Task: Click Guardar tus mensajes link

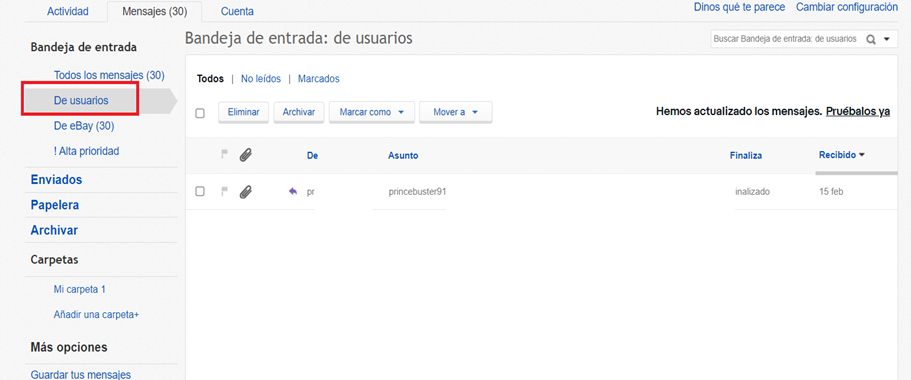Action: (81, 375)
